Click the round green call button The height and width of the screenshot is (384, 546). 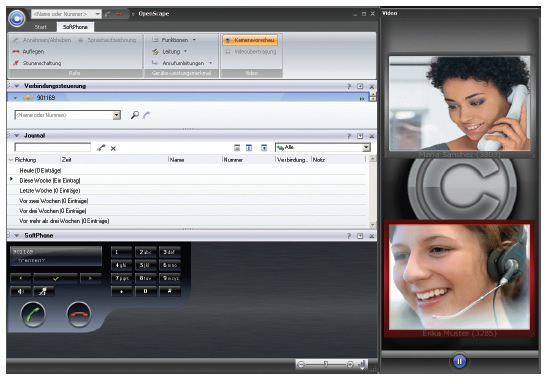[33, 314]
